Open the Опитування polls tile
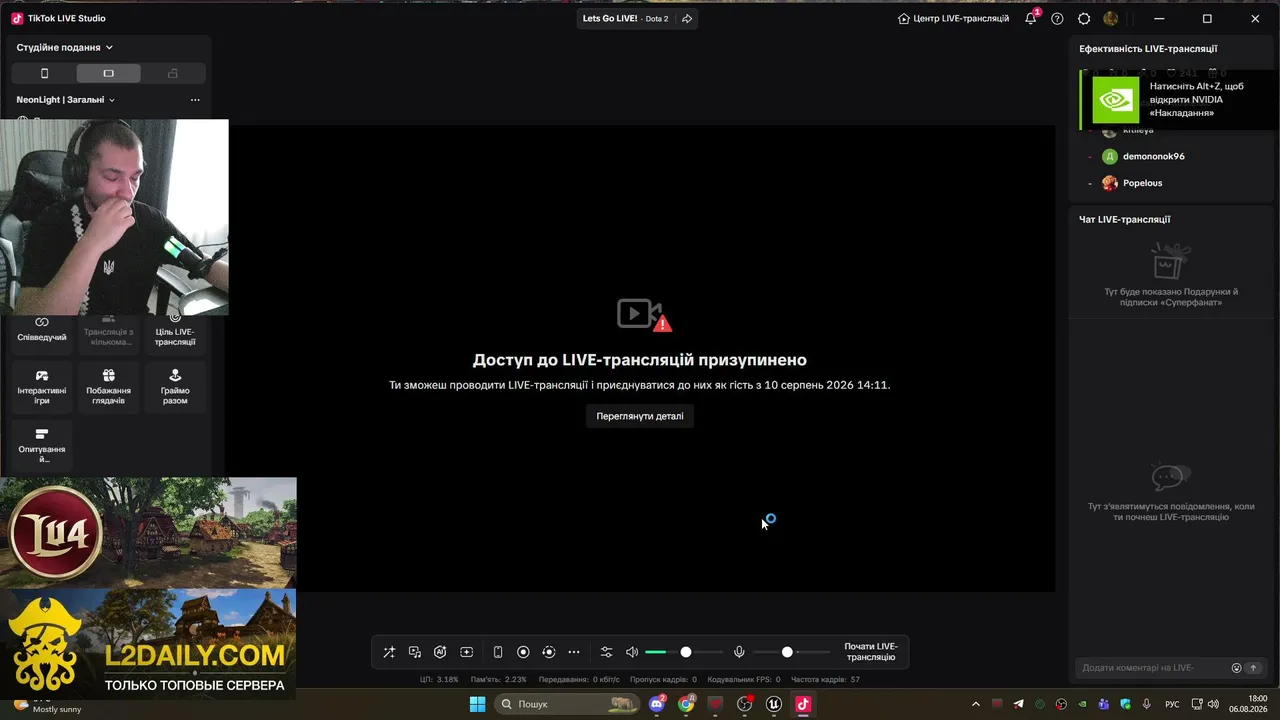The image size is (1280, 720). [42, 446]
